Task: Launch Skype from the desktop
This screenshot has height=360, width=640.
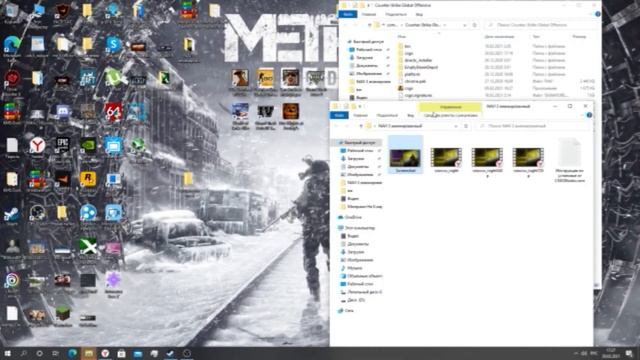Action: [x=113, y=45]
